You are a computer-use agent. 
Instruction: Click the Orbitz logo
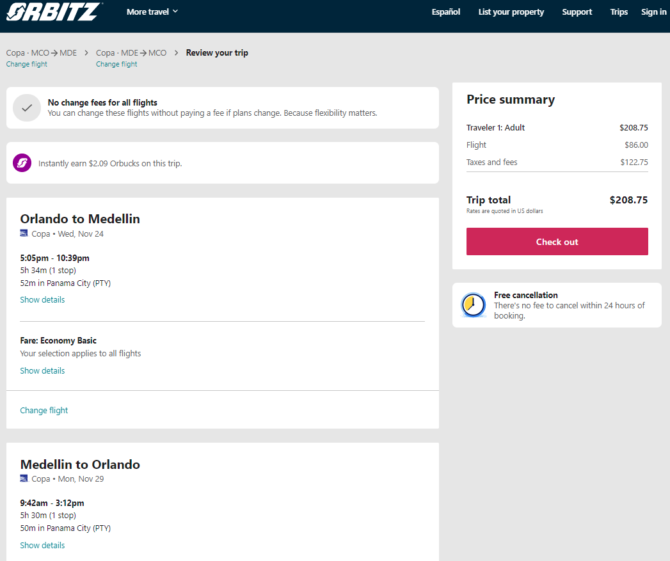pos(53,12)
